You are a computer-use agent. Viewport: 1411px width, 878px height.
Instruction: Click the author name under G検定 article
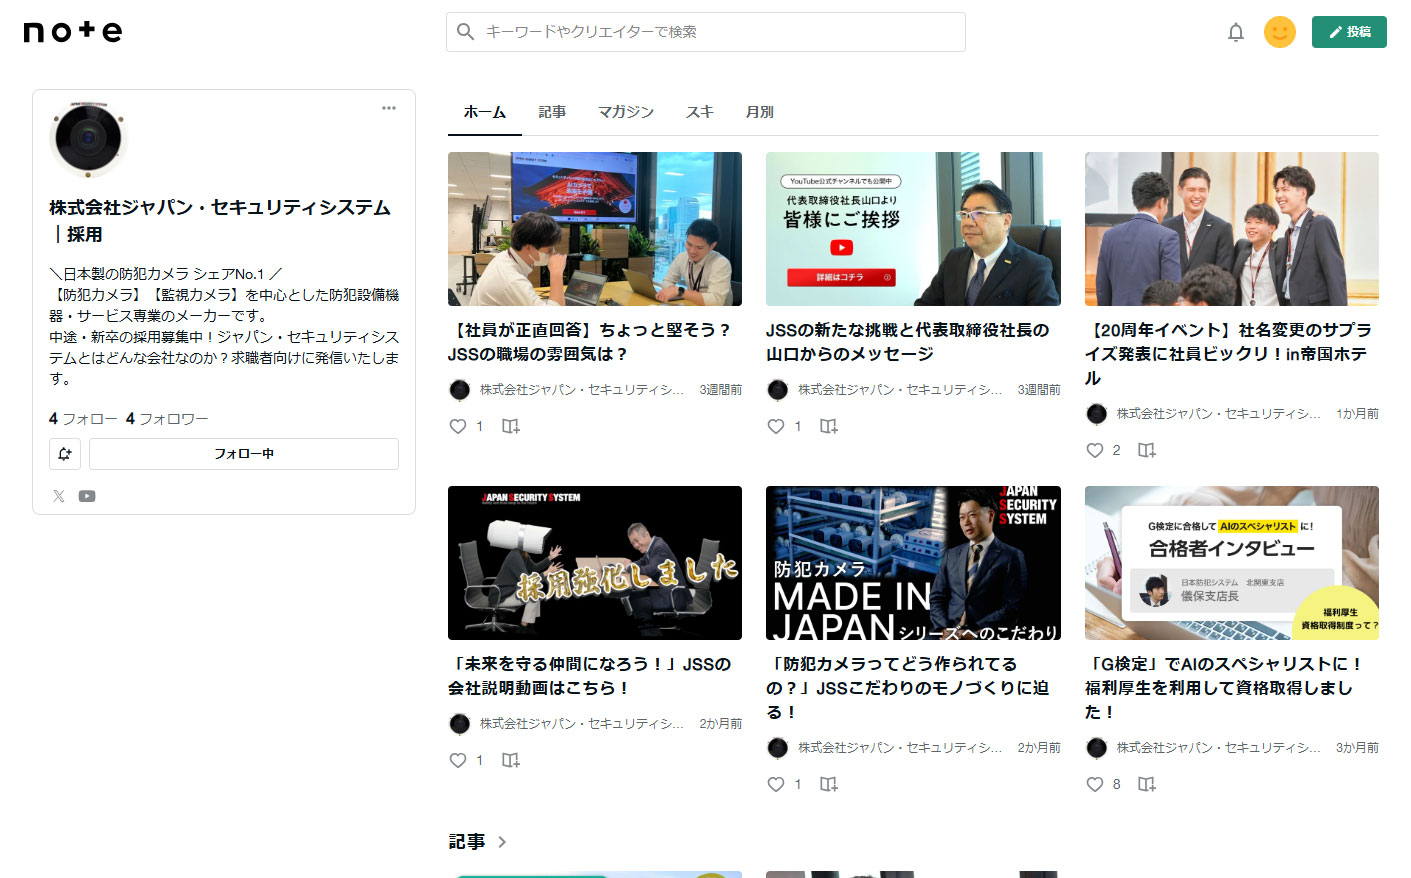click(1218, 748)
